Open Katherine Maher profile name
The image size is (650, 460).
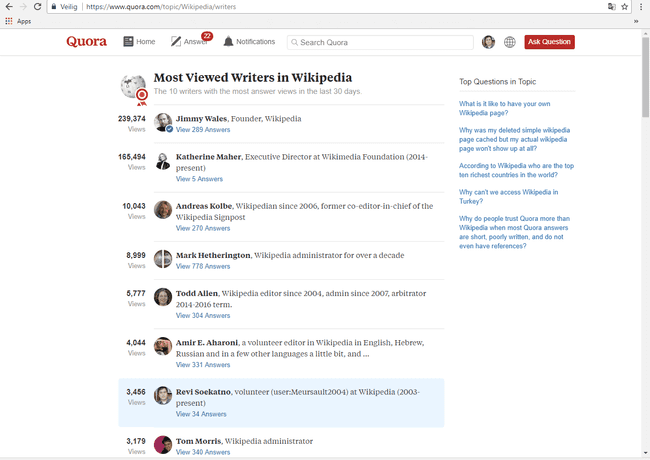(x=208, y=157)
